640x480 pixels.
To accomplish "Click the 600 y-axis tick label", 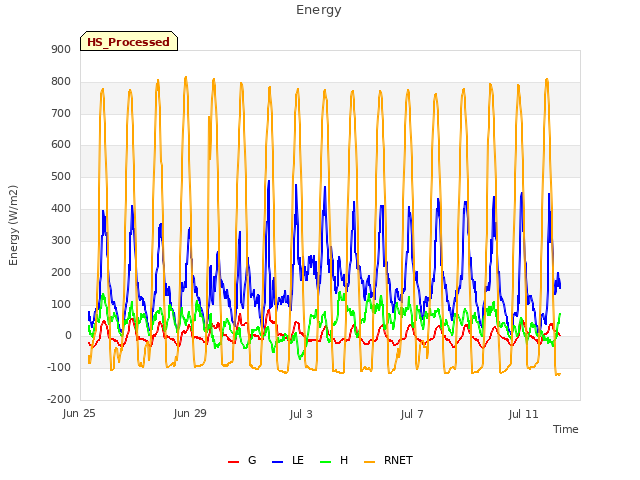I will point(61,144).
